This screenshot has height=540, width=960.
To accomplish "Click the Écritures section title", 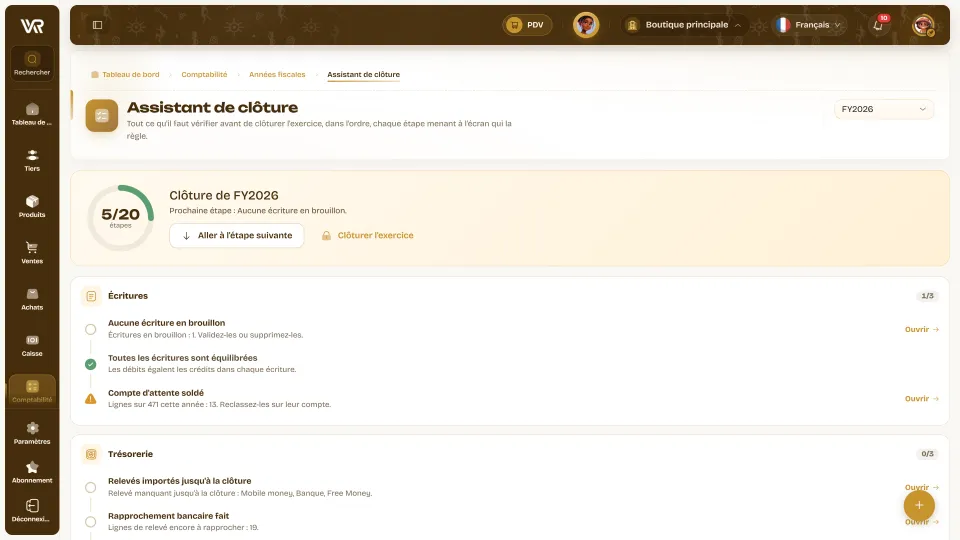I will point(128,296).
